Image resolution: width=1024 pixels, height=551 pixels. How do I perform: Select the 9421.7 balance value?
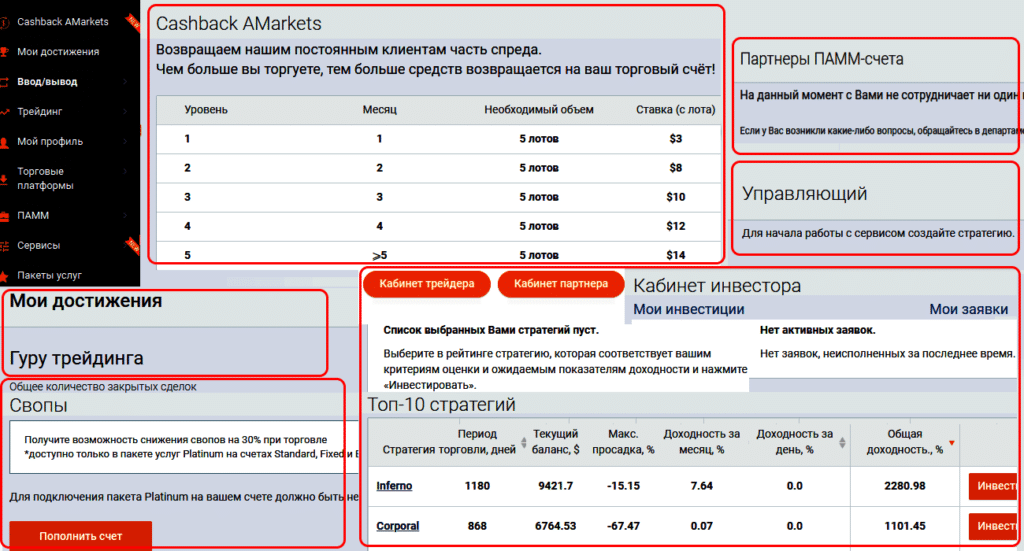click(555, 486)
